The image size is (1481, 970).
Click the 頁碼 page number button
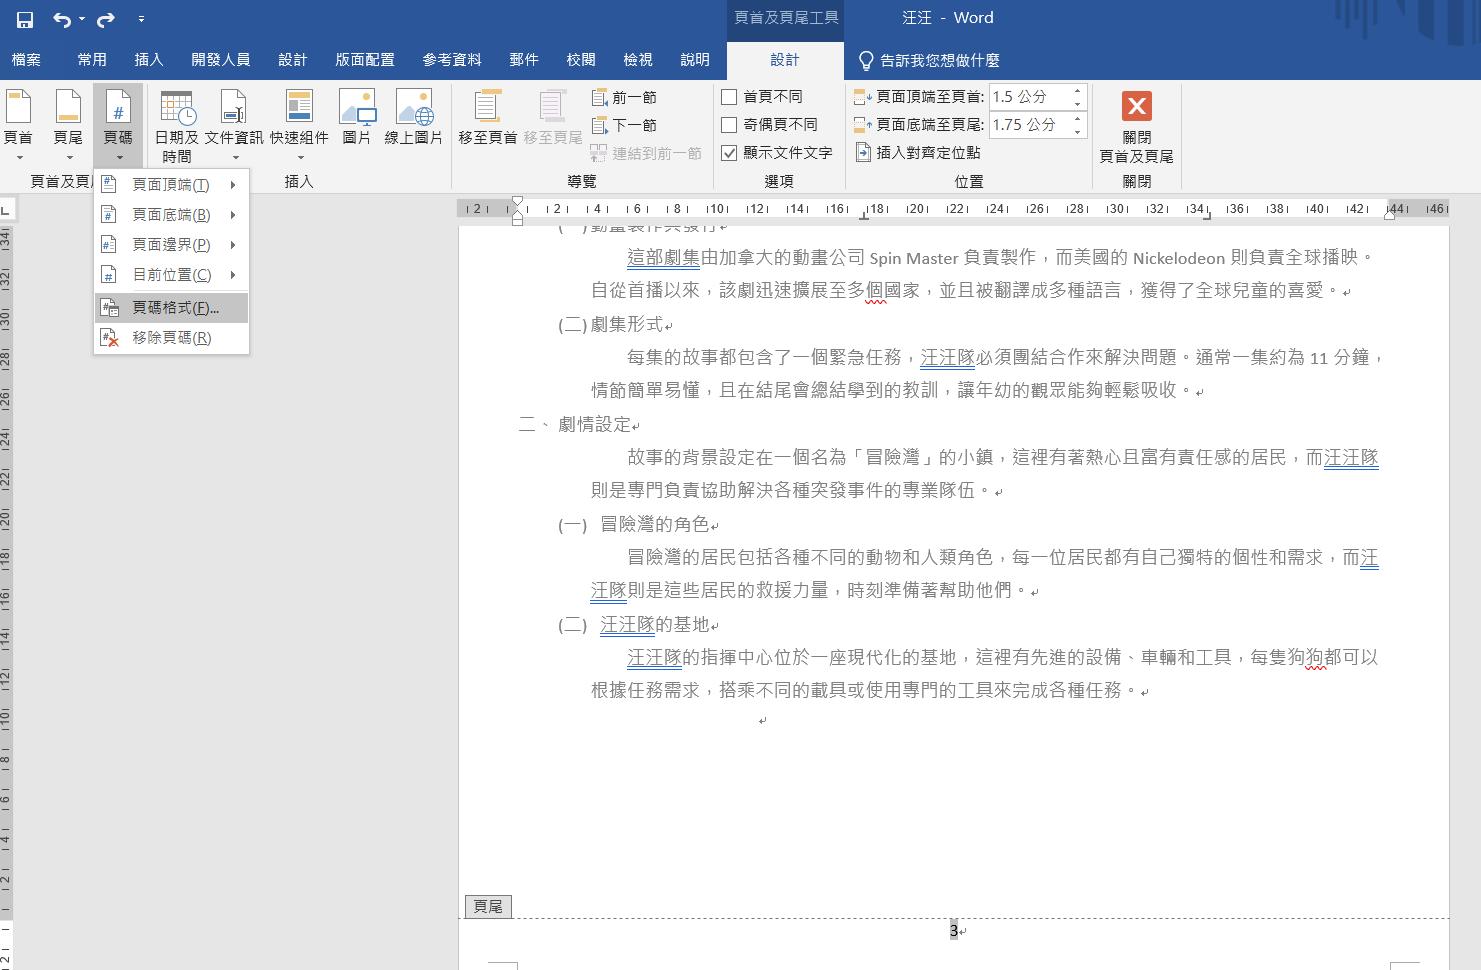pos(118,126)
